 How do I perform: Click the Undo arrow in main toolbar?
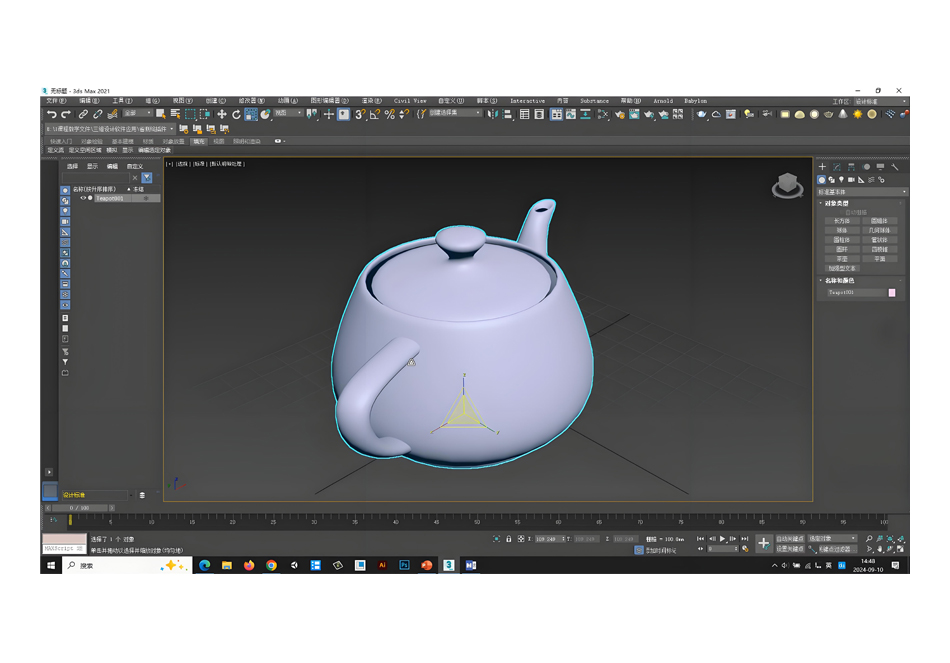pos(51,114)
